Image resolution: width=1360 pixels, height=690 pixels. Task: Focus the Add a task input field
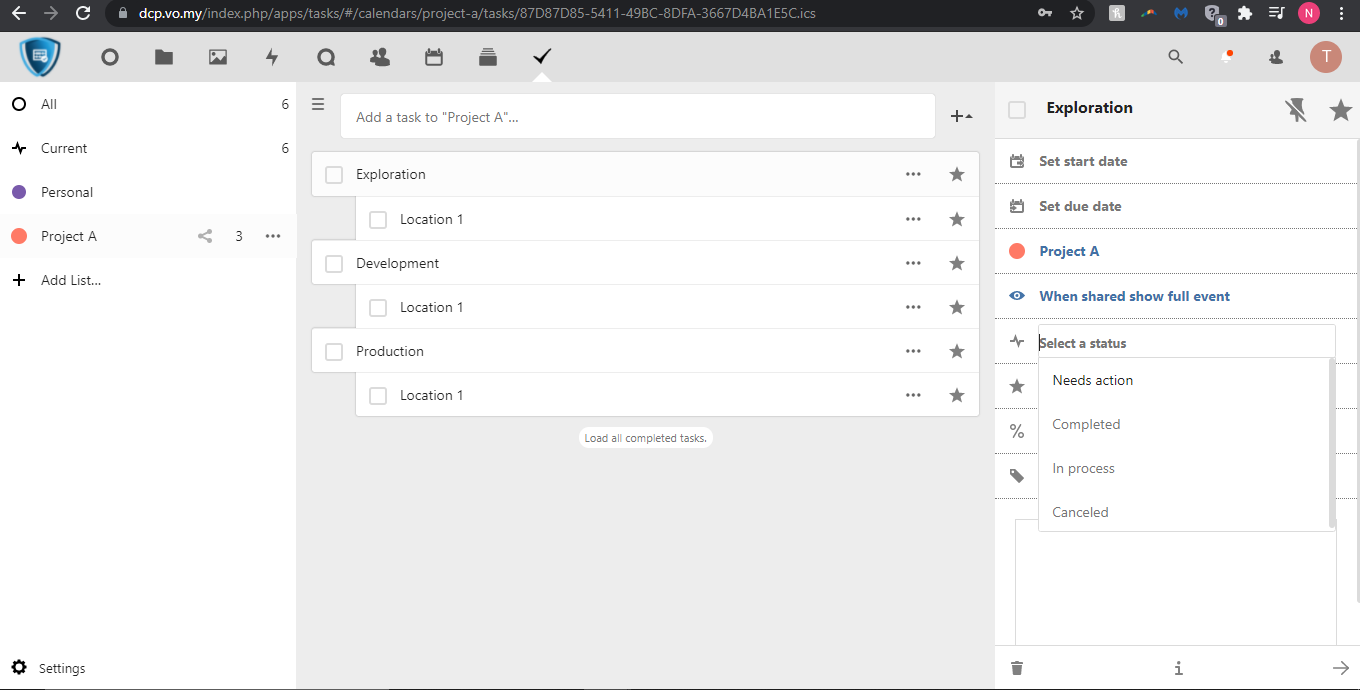637,117
